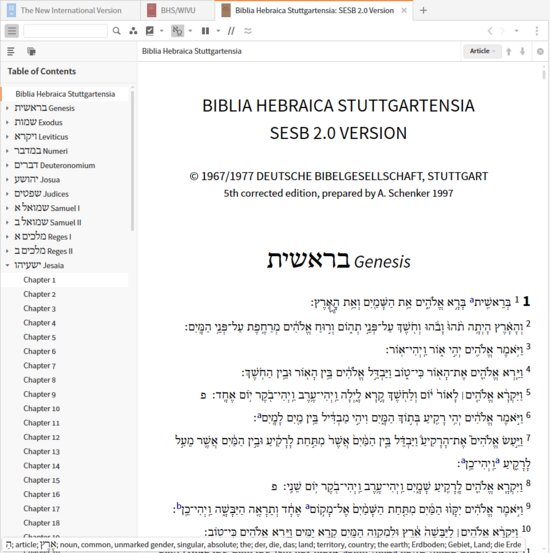Click the Table of Contents scrollbar thumb
550x553 pixels.
point(132,160)
